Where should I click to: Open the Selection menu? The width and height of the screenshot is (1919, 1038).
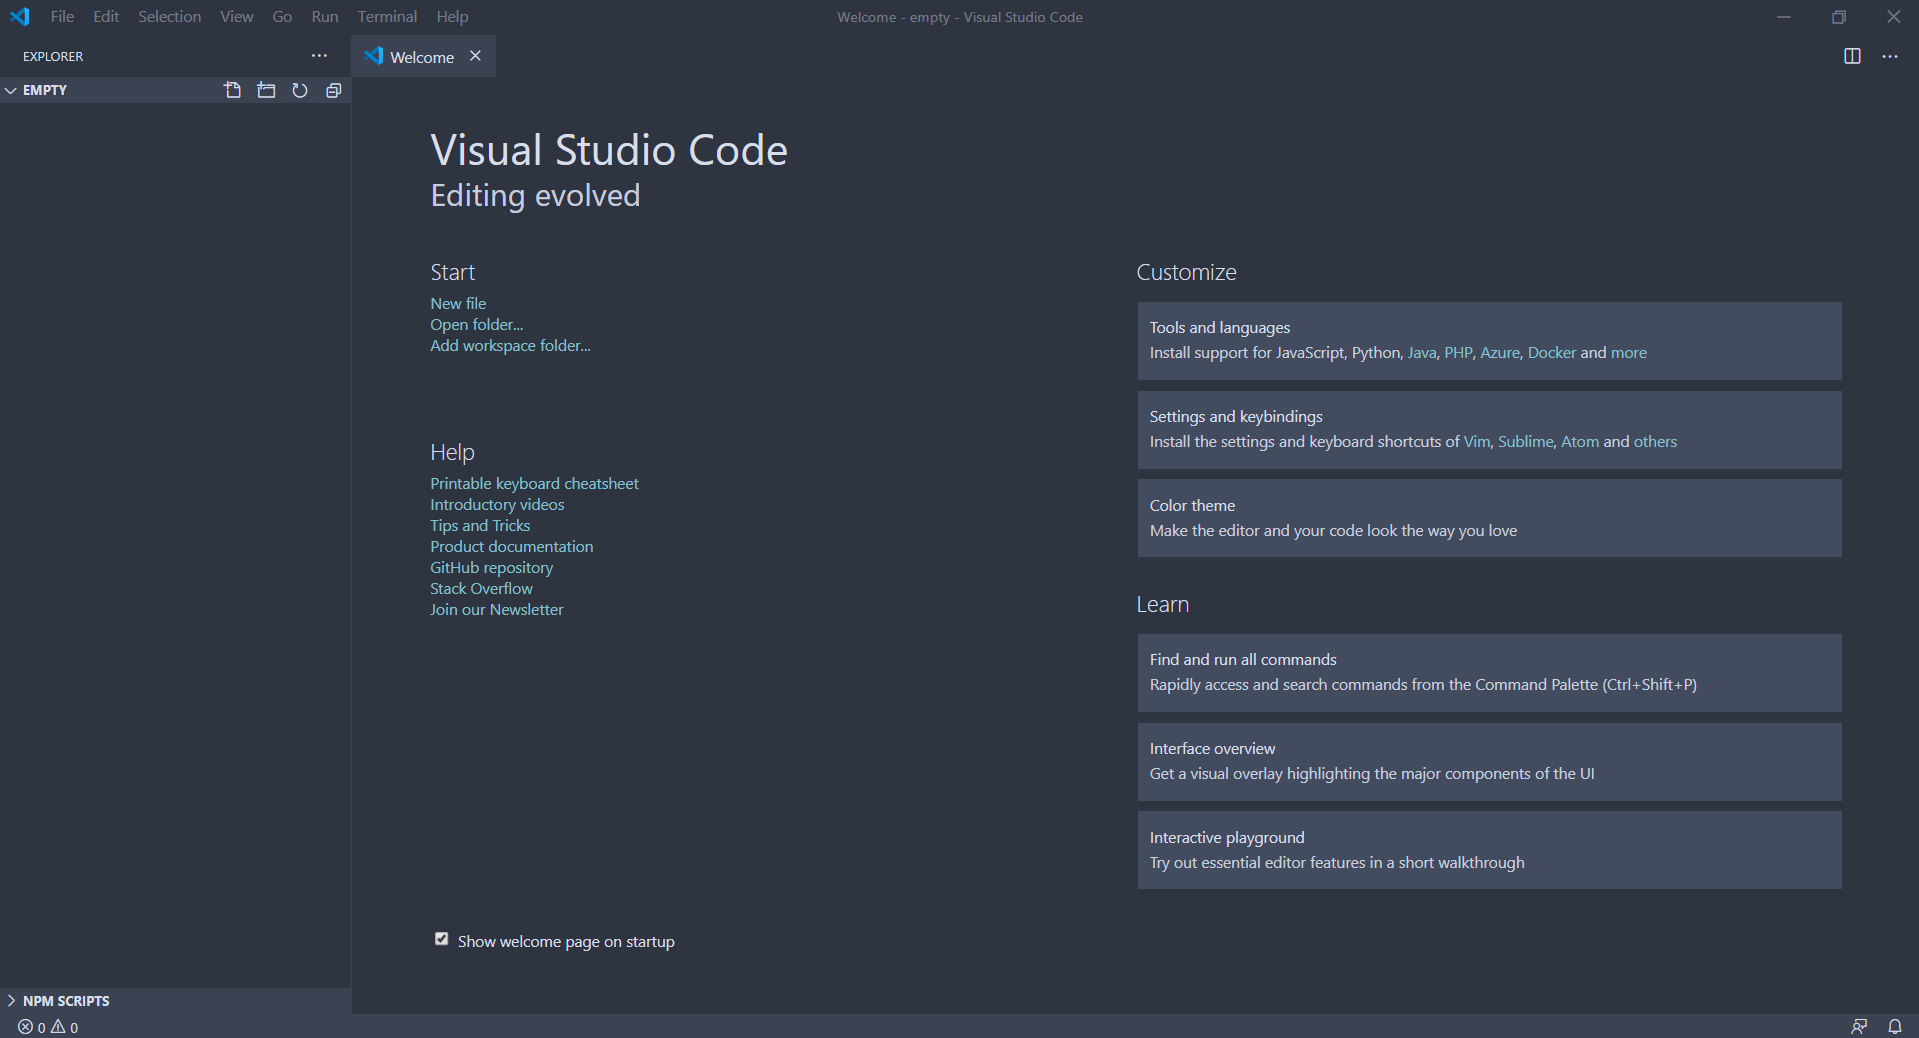point(169,17)
